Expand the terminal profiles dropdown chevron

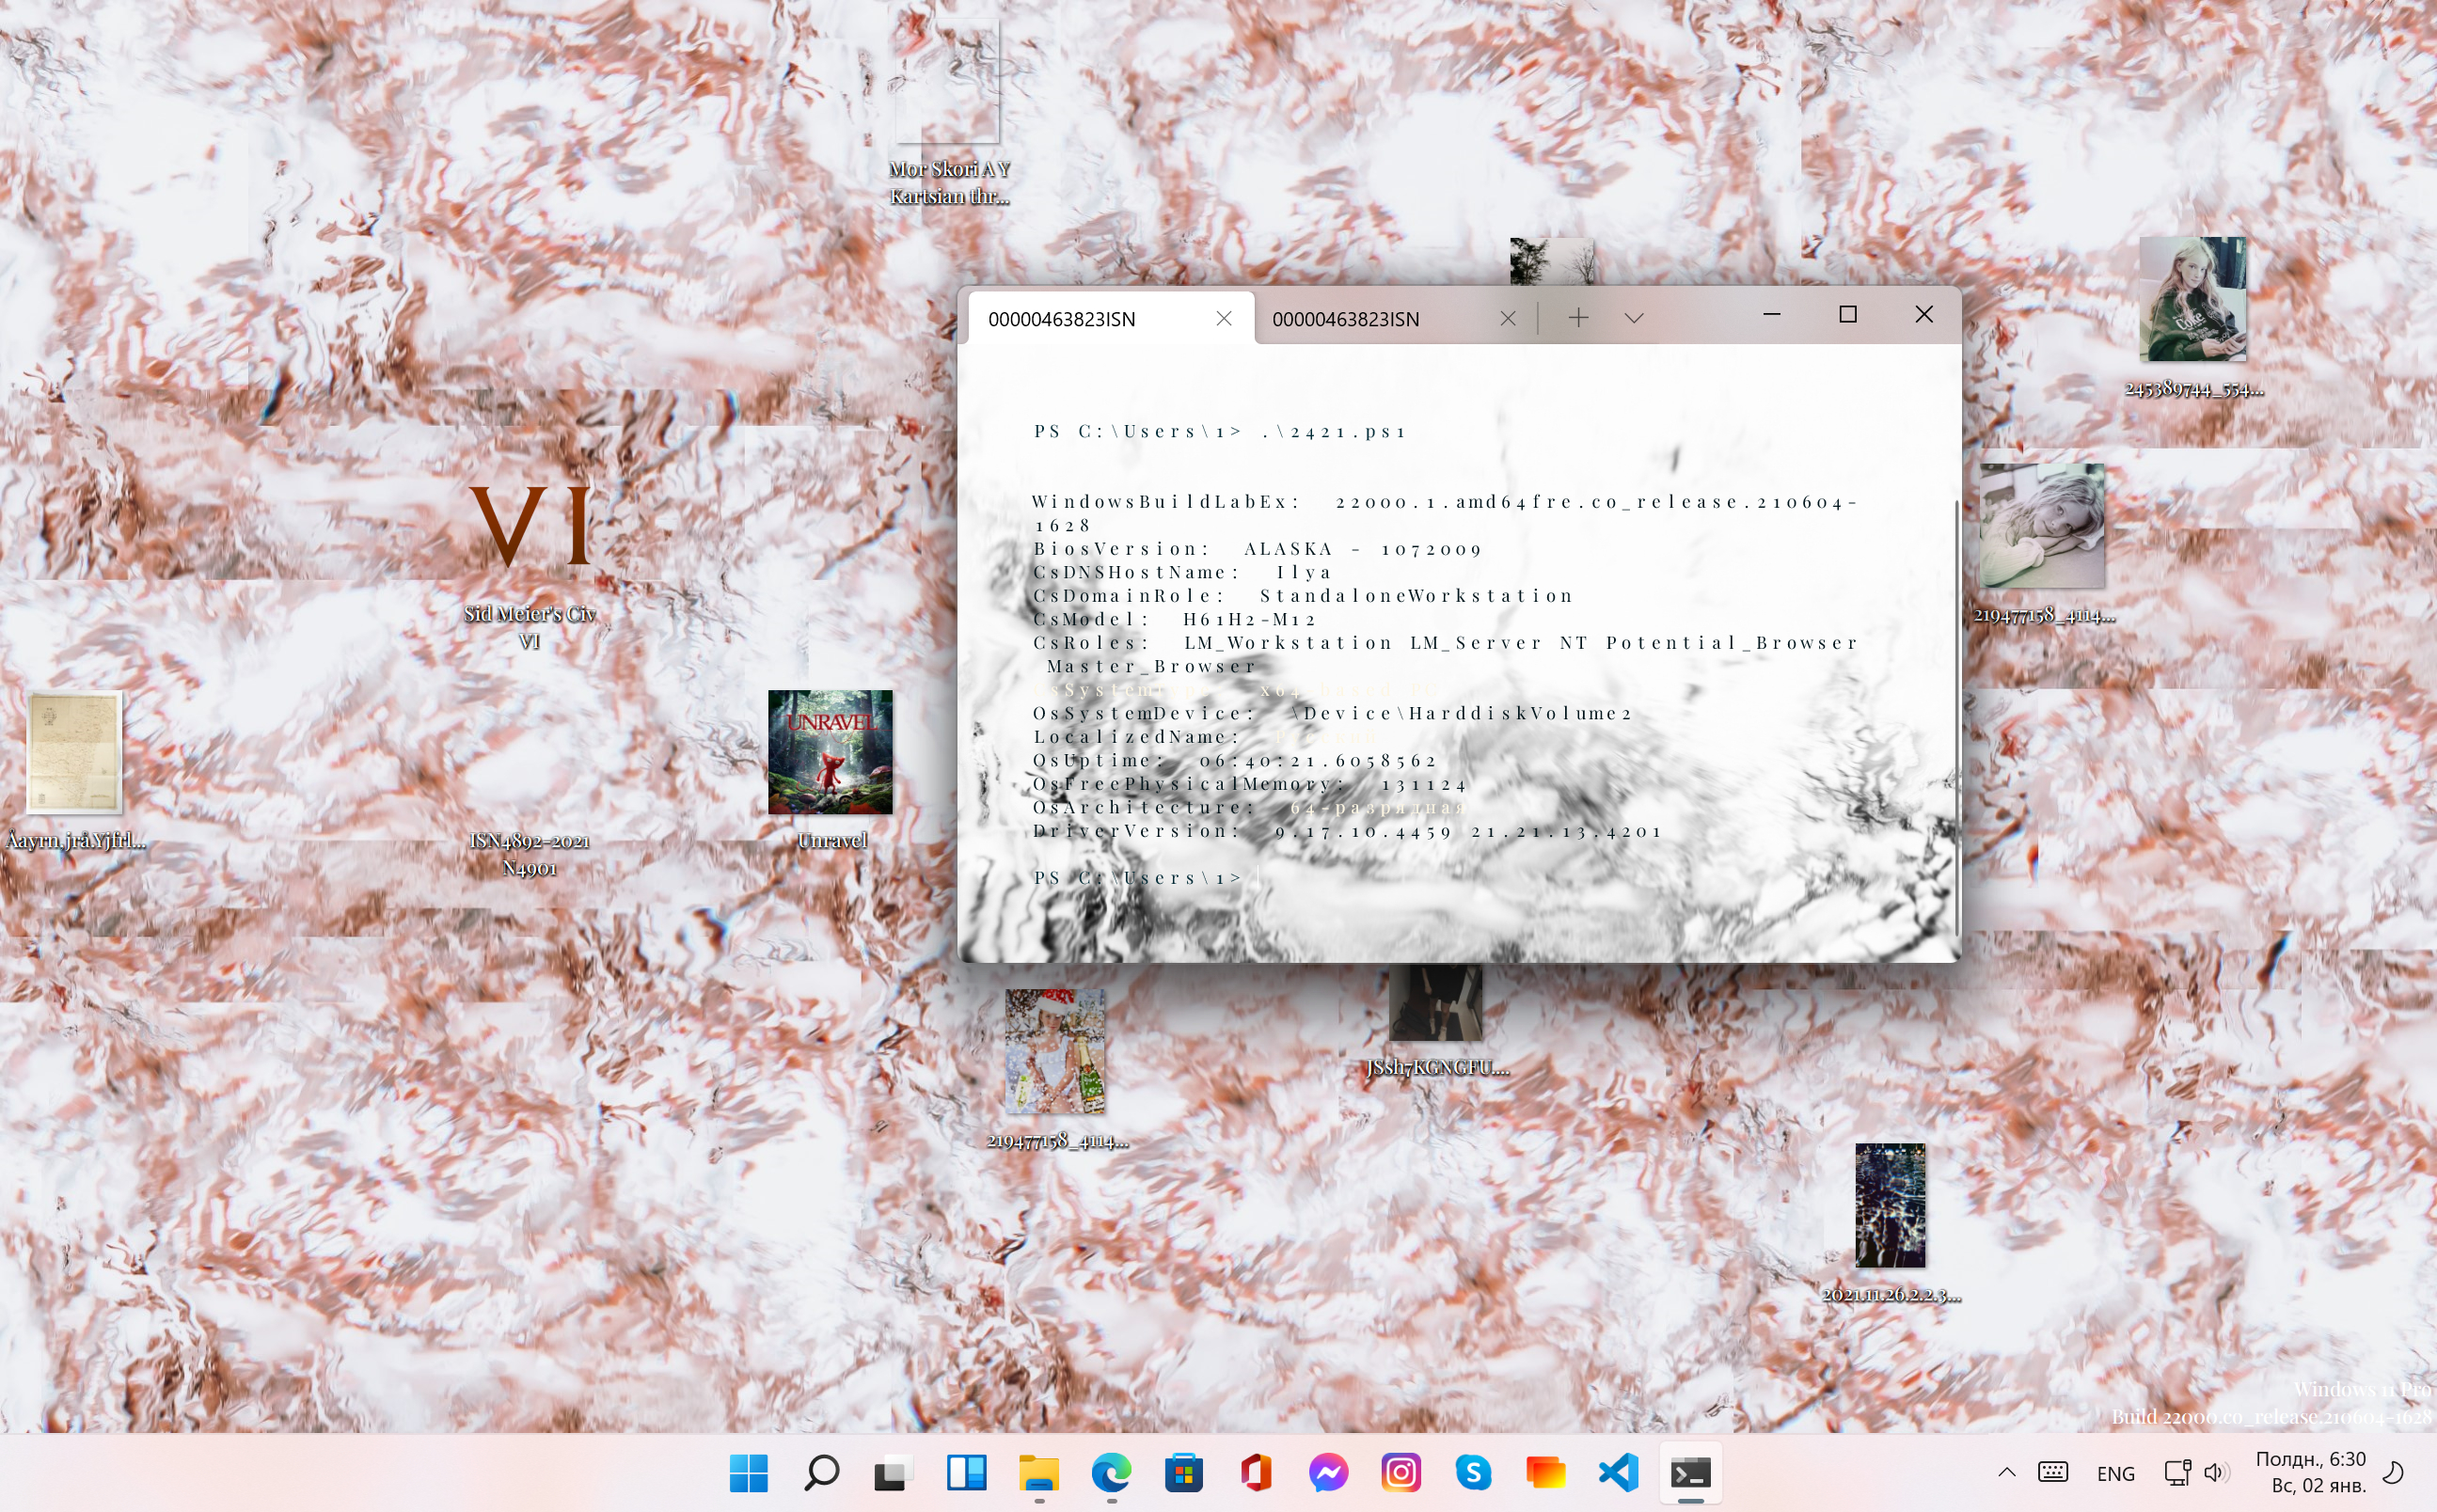(x=1634, y=318)
